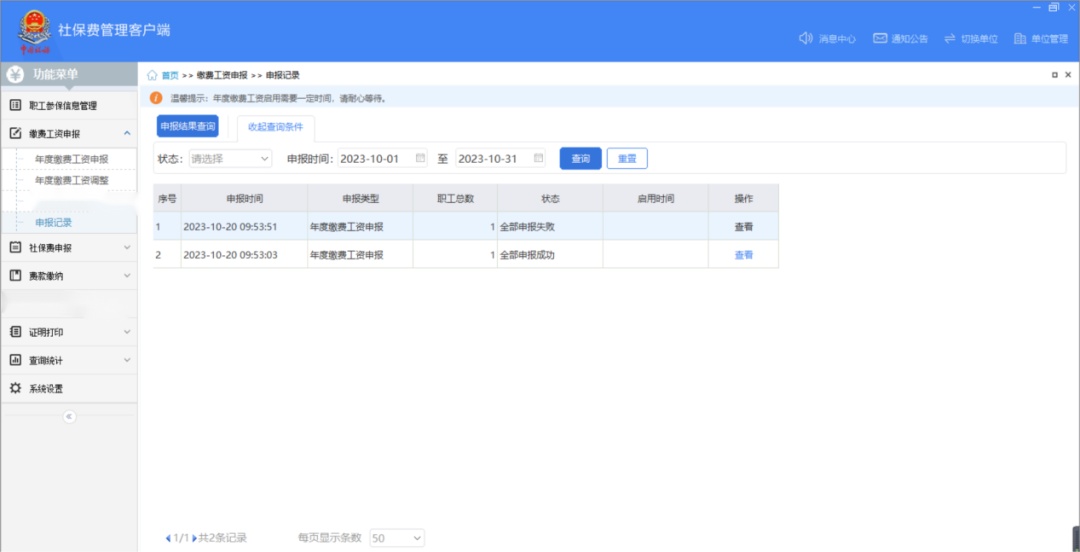The width and height of the screenshot is (1080, 552).
Task: Click the 首页 home icon
Action: click(152, 75)
